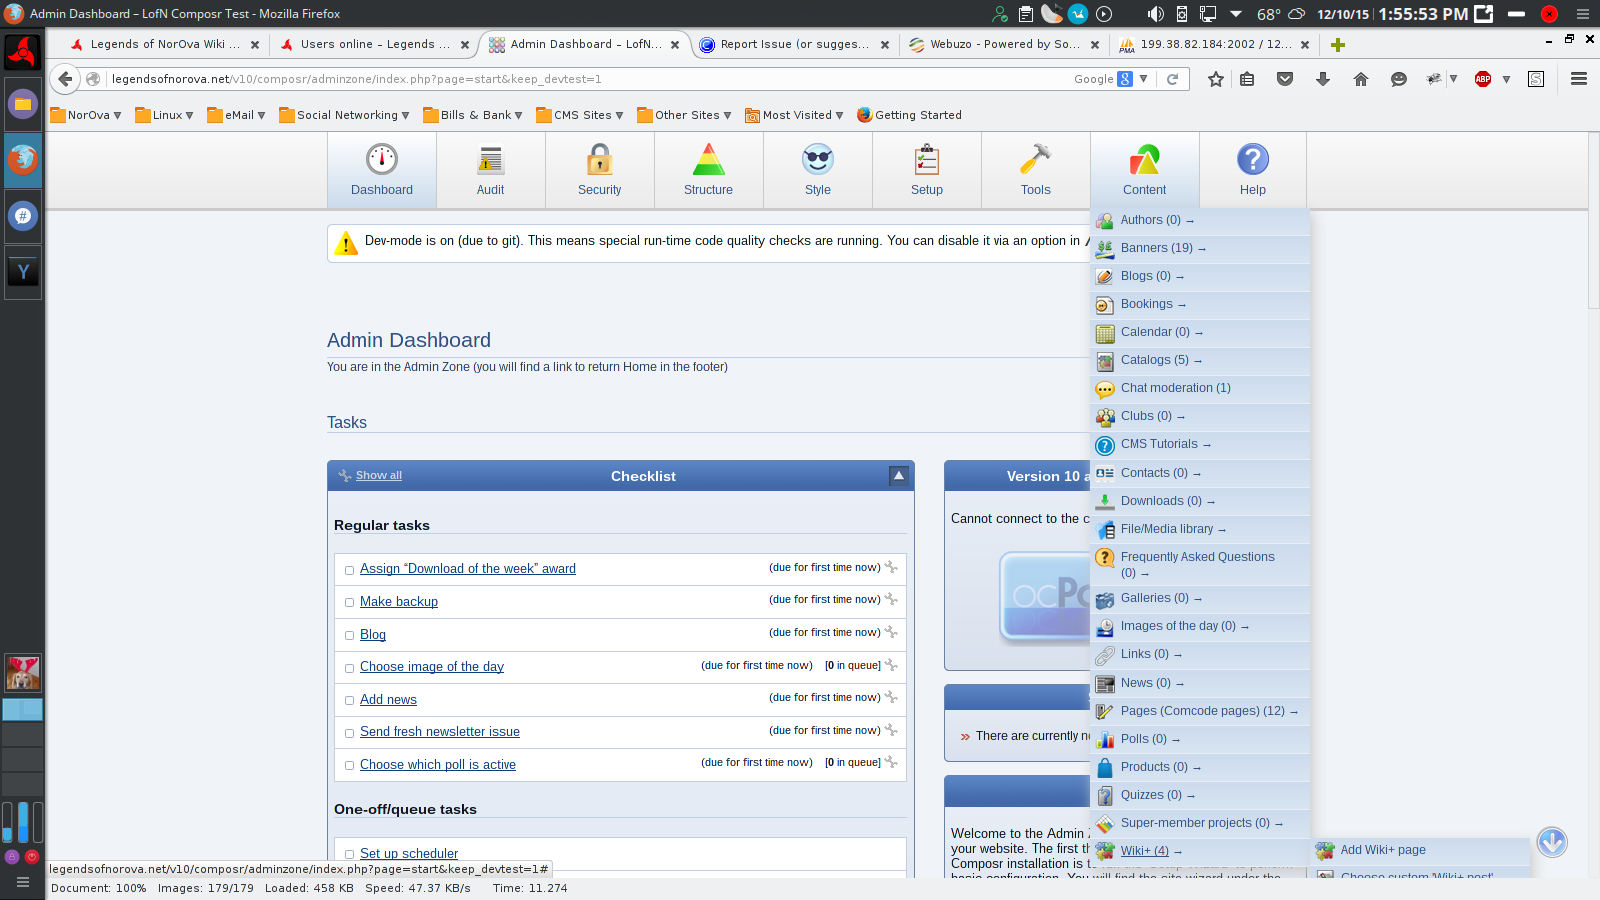
Task: Expand the CMS Sites bookmark folder
Action: click(x=580, y=115)
